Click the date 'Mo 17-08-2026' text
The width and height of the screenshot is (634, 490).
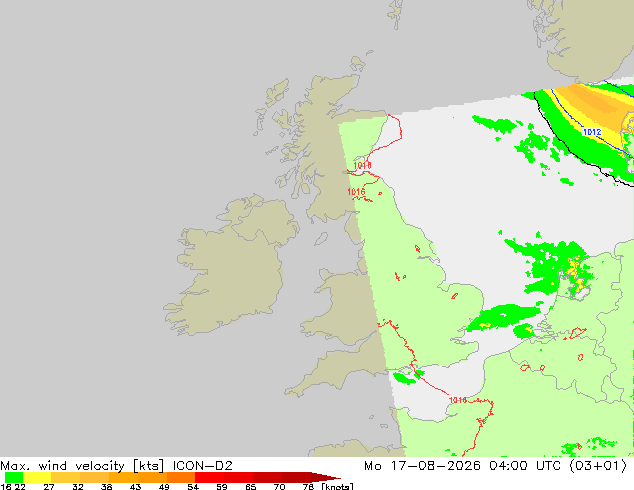[x=422, y=466]
